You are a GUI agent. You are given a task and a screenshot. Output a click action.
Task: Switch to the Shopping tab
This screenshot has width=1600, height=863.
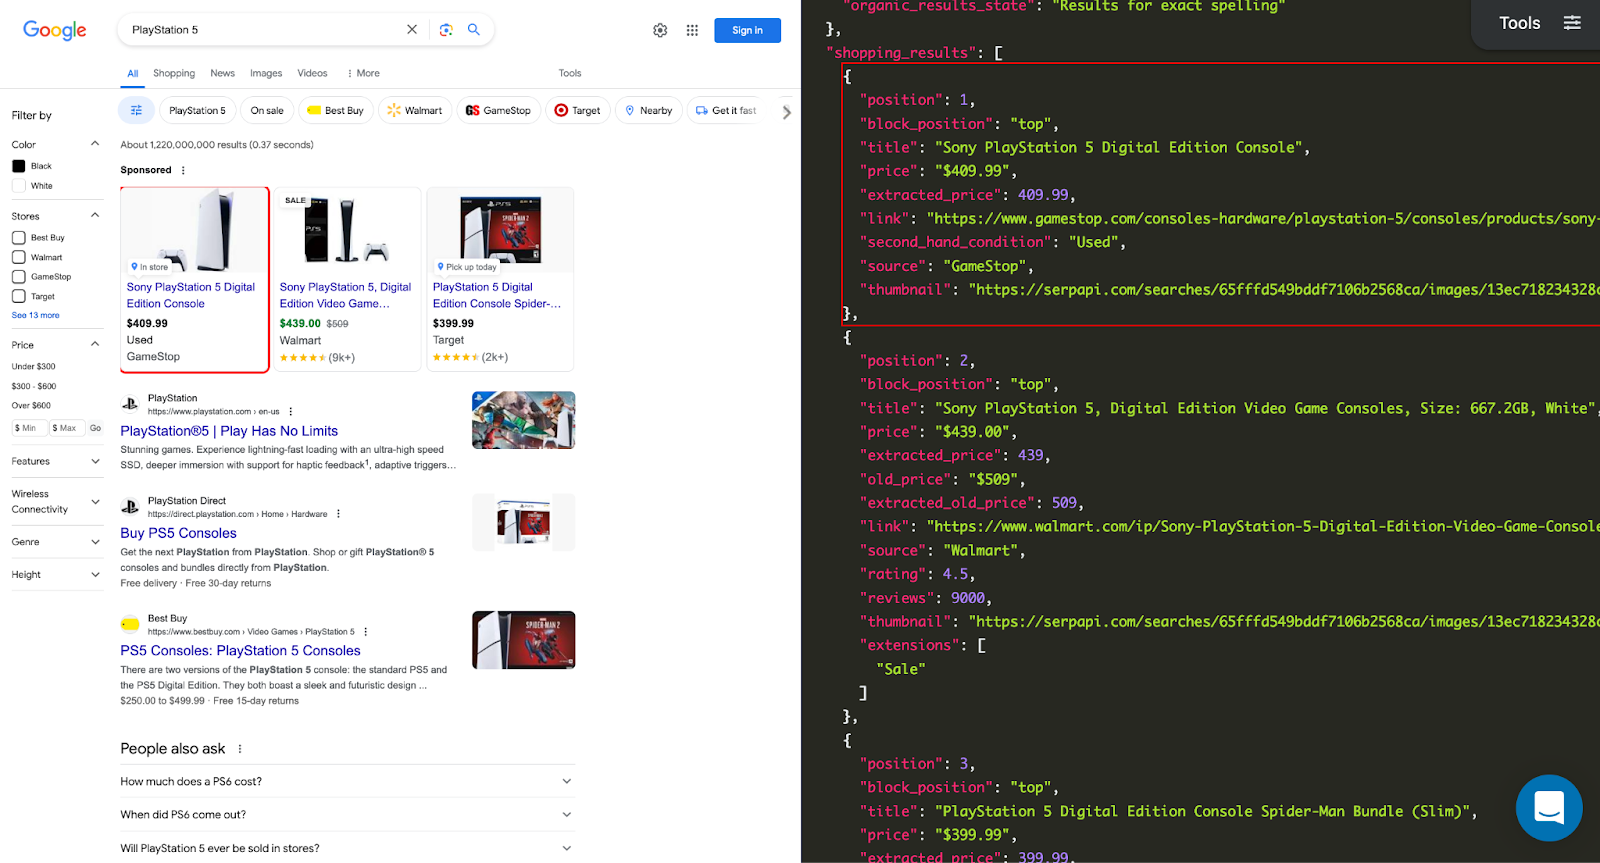click(x=174, y=73)
